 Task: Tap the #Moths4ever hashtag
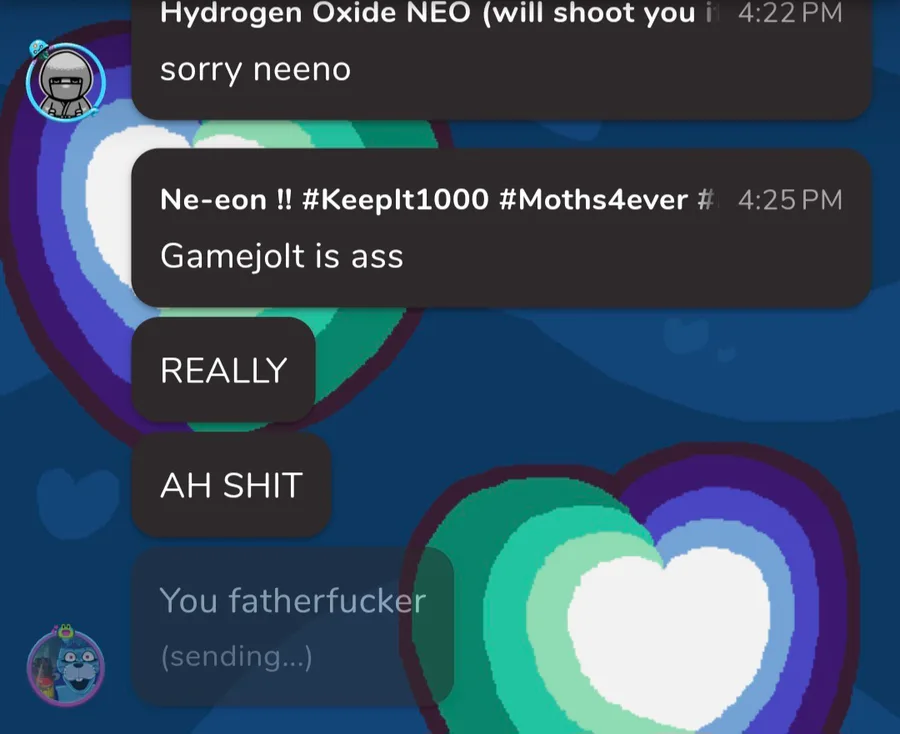point(593,200)
